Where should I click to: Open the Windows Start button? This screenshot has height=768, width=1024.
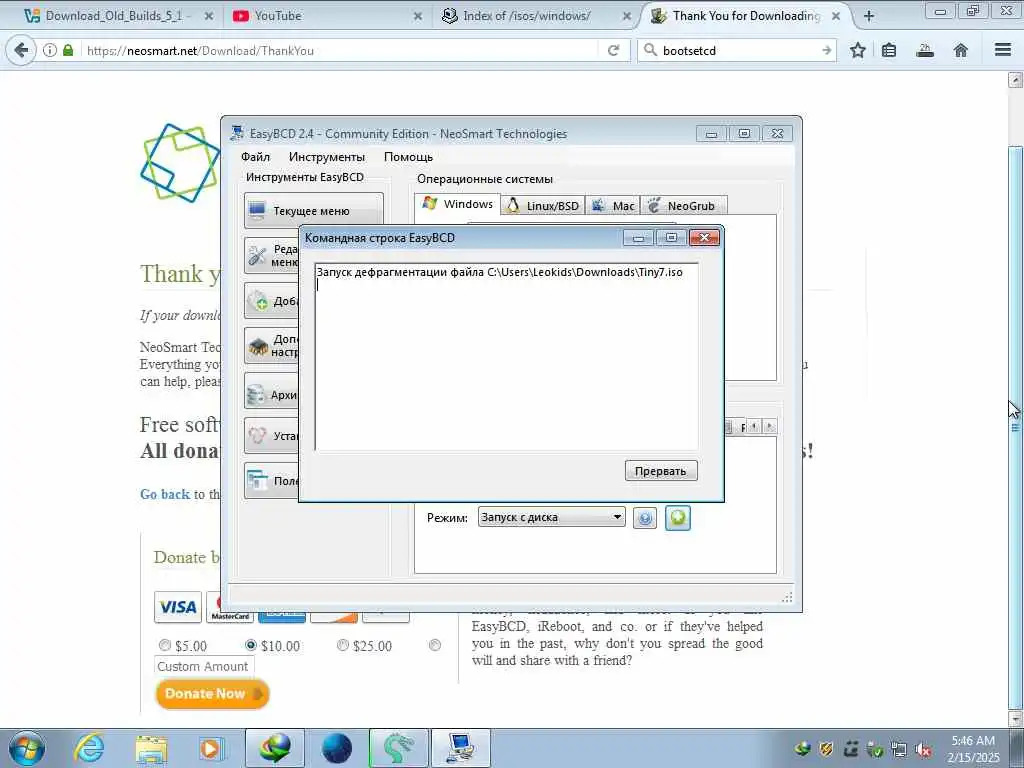click(x=27, y=748)
